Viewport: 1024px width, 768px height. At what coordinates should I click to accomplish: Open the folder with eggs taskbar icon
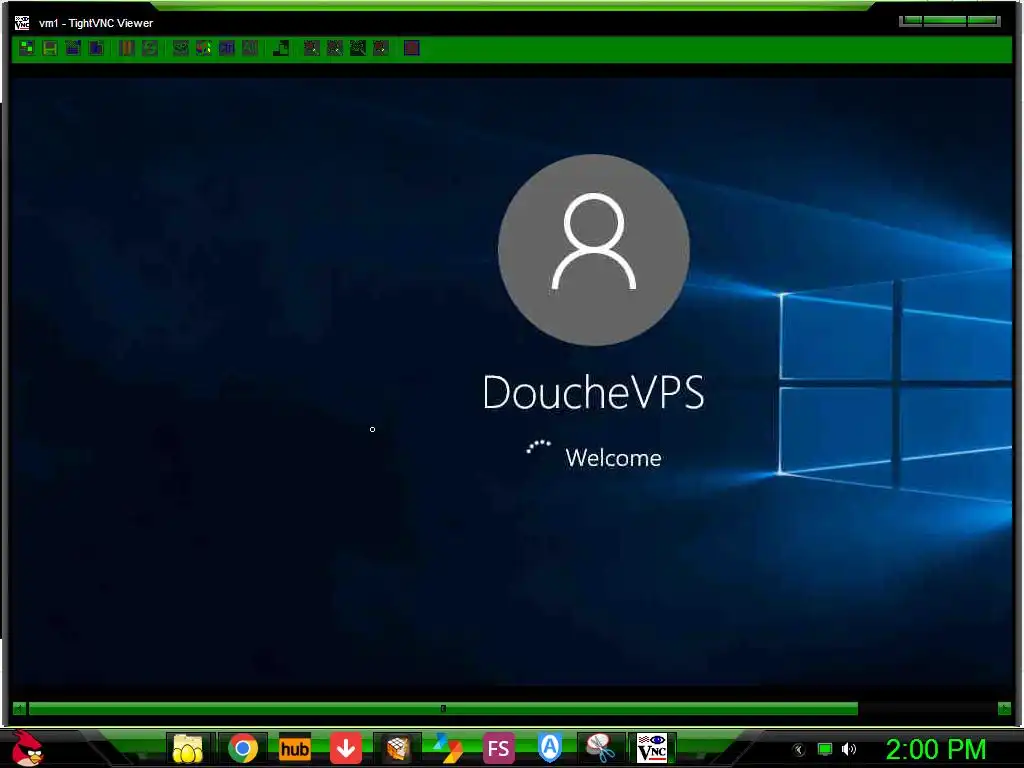(187, 748)
